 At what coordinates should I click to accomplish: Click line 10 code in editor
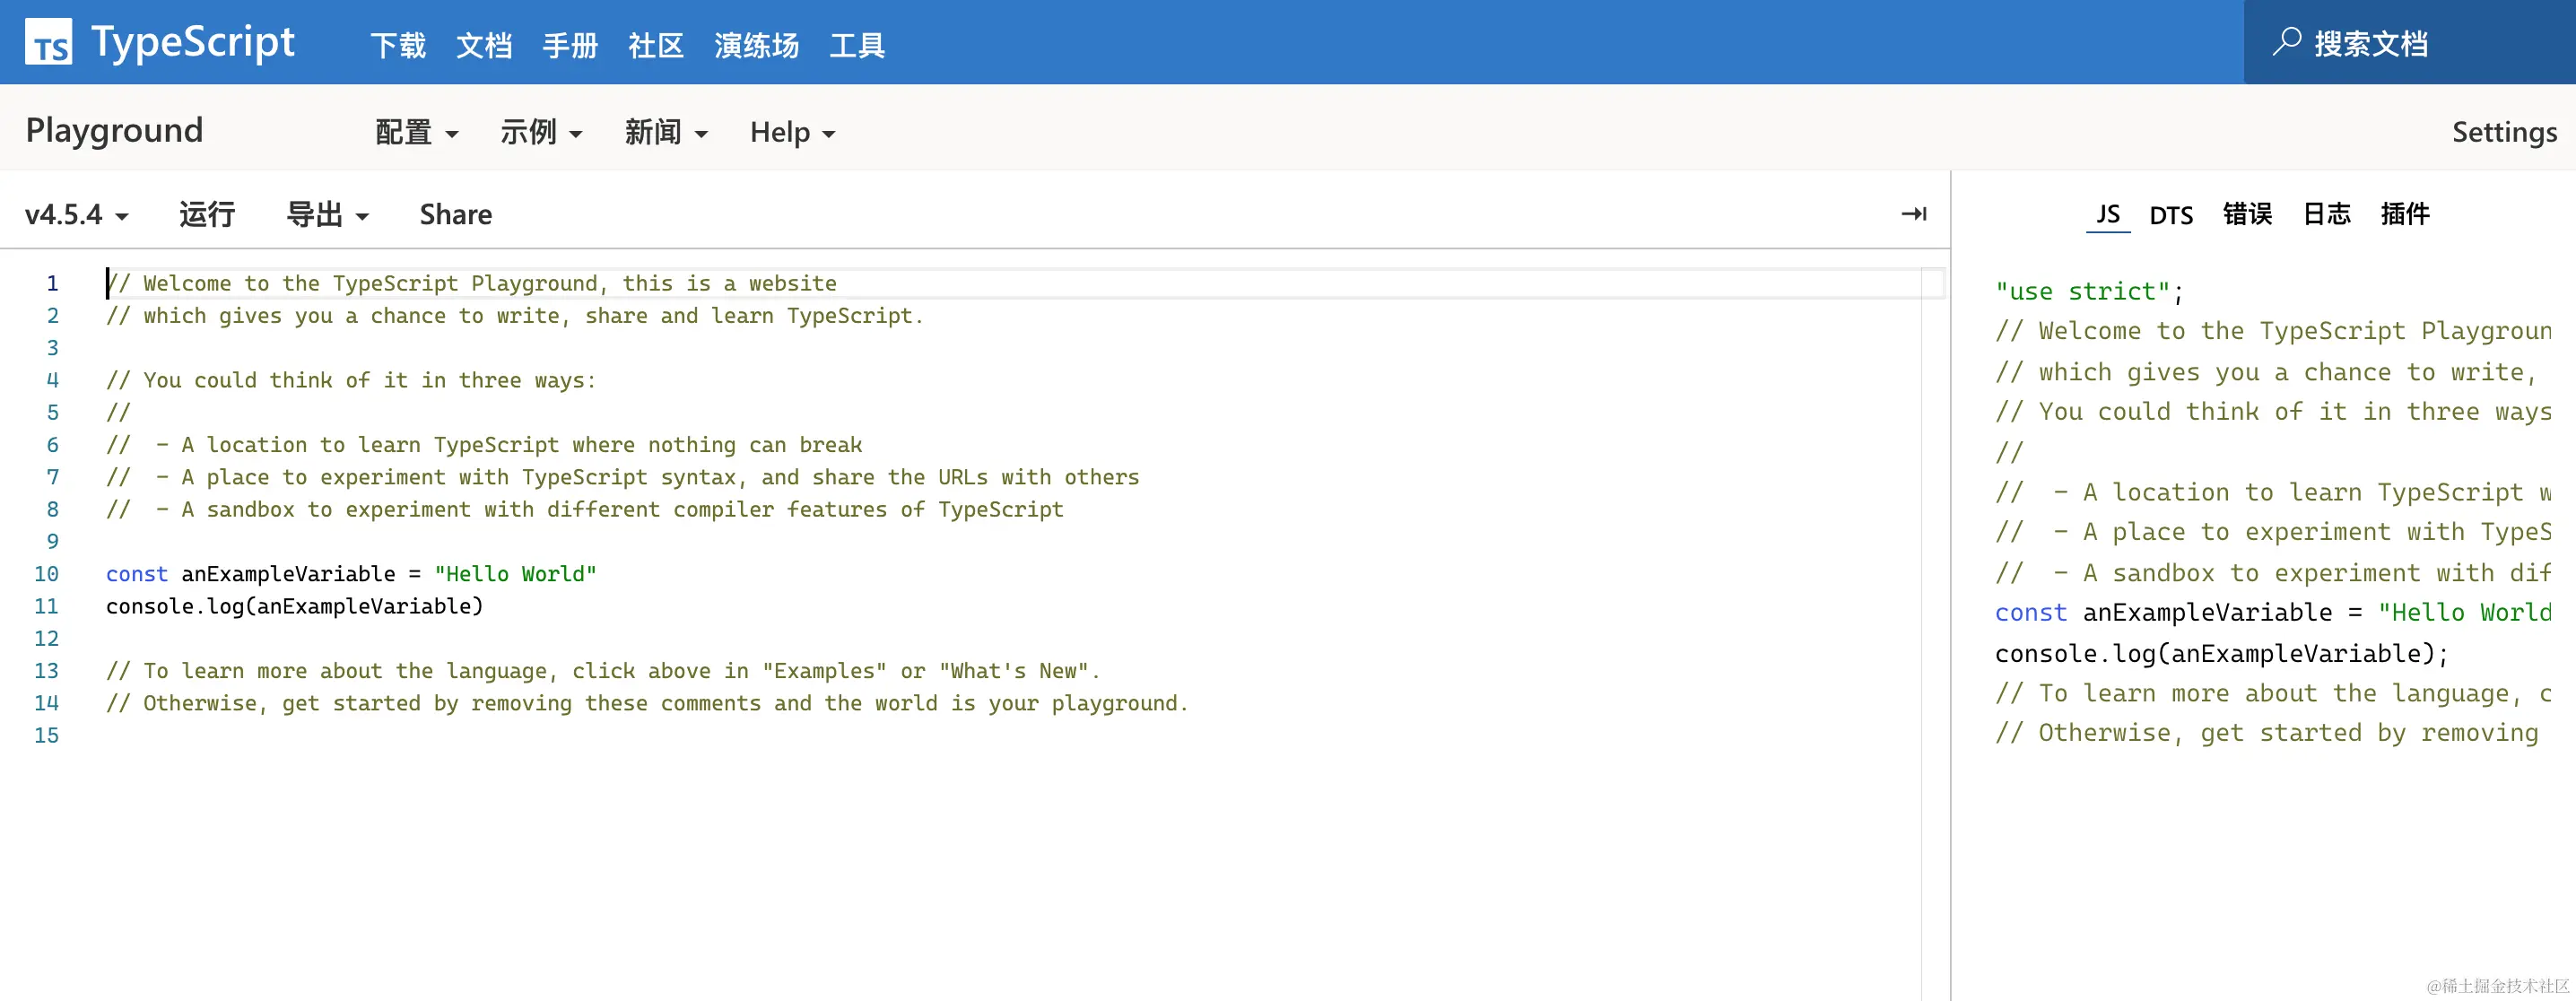point(350,574)
